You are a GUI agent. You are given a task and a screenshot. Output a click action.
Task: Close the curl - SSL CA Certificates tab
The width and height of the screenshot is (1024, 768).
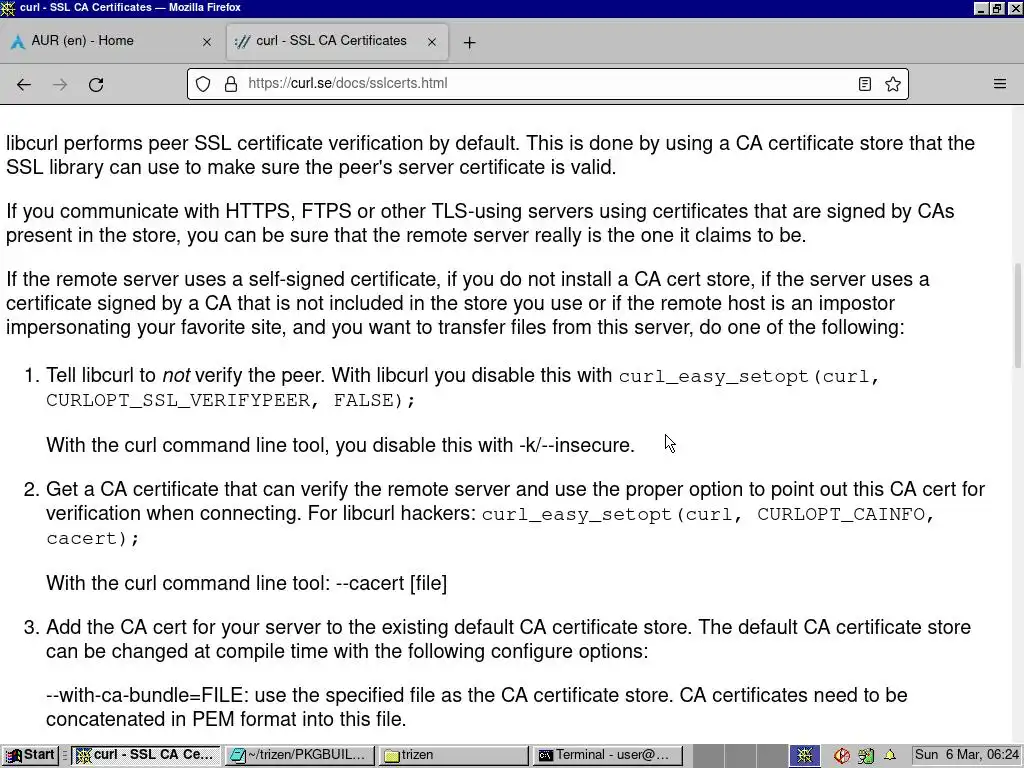(x=432, y=42)
